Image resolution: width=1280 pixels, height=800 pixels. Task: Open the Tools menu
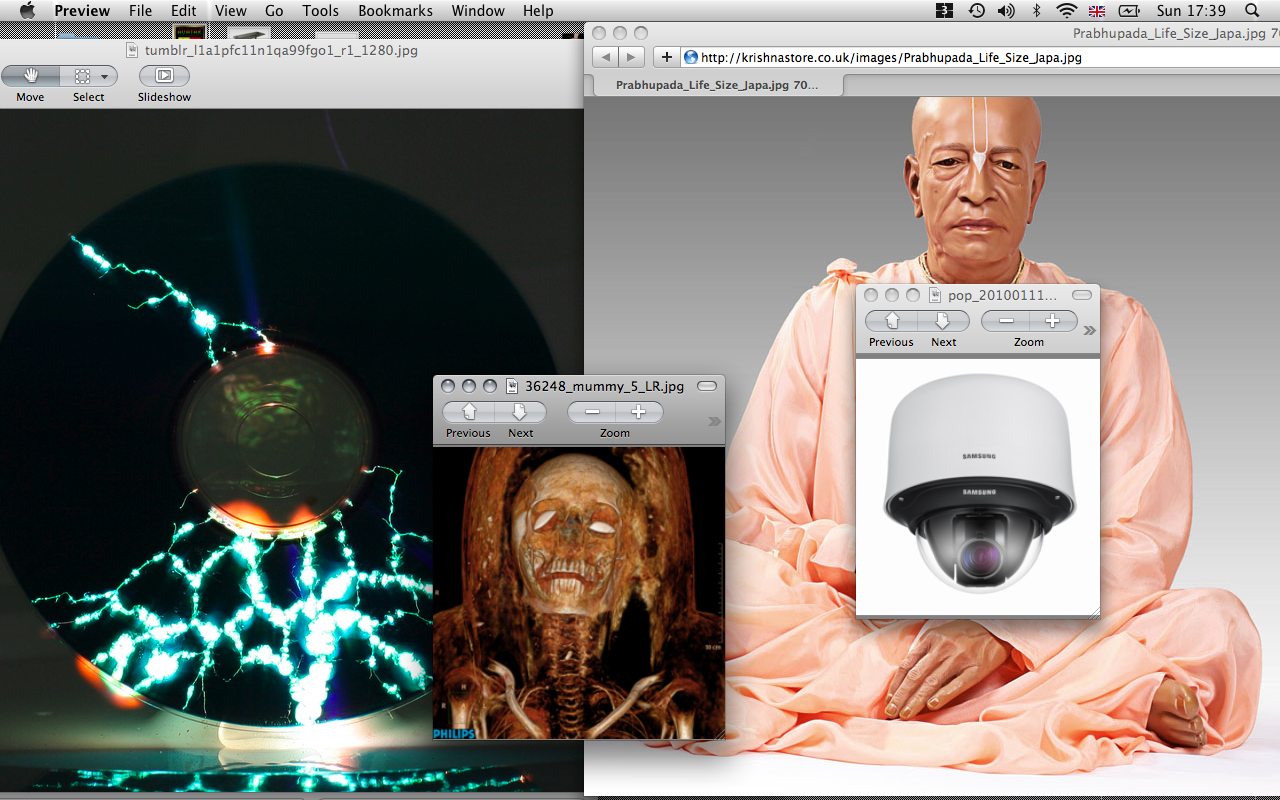pyautogui.click(x=321, y=11)
